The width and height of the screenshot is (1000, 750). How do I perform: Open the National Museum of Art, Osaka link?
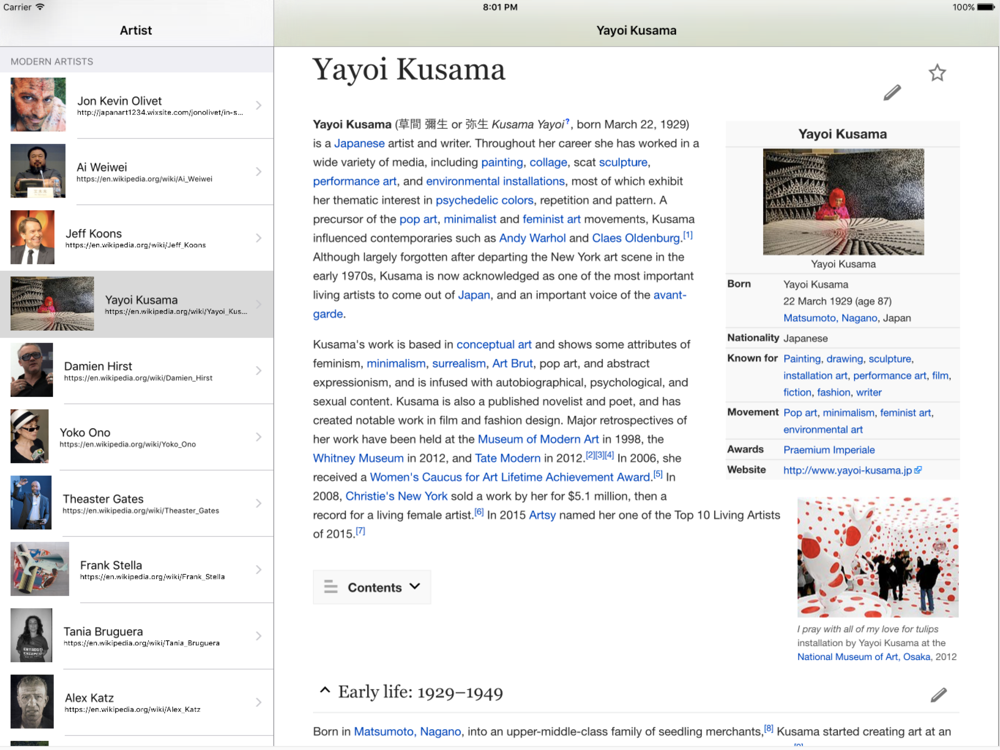(x=864, y=657)
